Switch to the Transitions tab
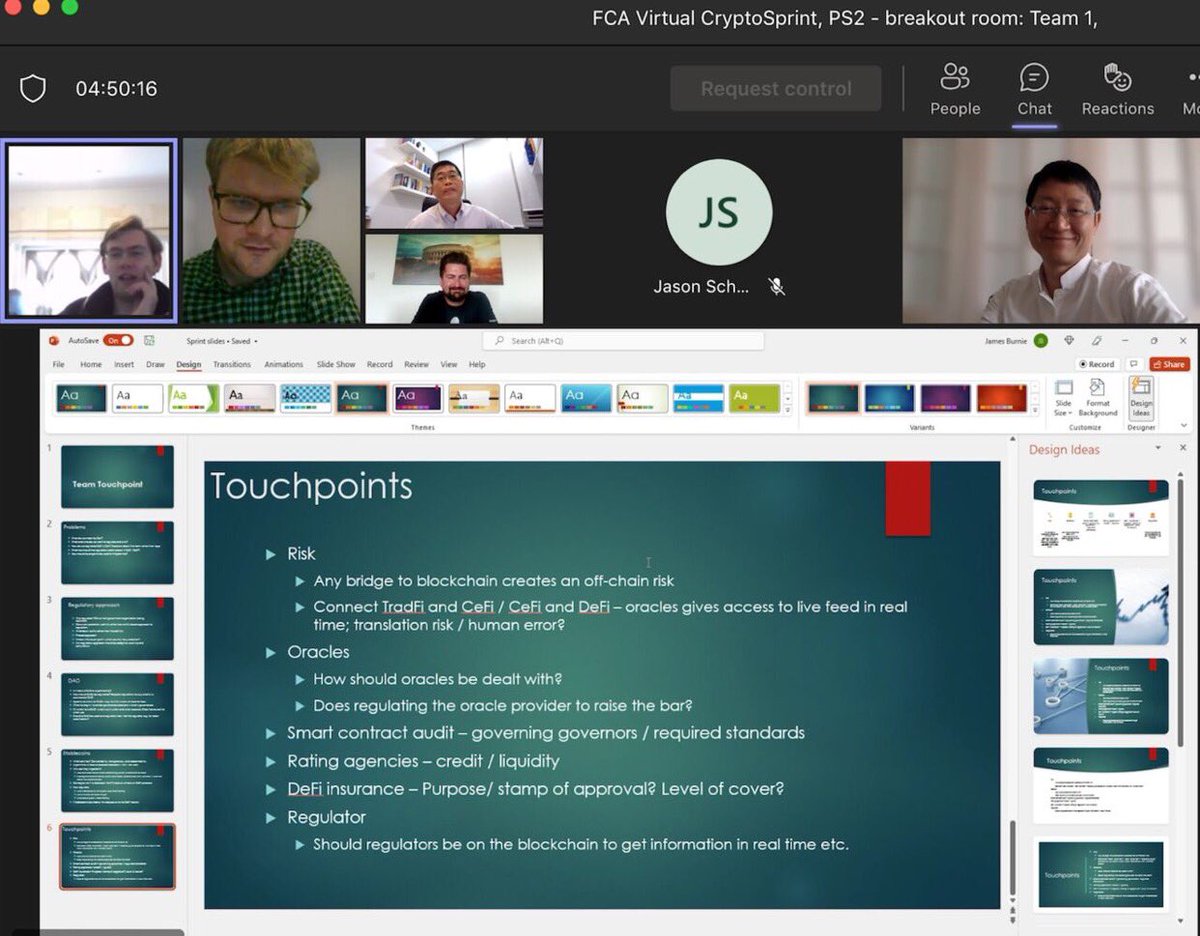The image size is (1200, 936). click(232, 365)
